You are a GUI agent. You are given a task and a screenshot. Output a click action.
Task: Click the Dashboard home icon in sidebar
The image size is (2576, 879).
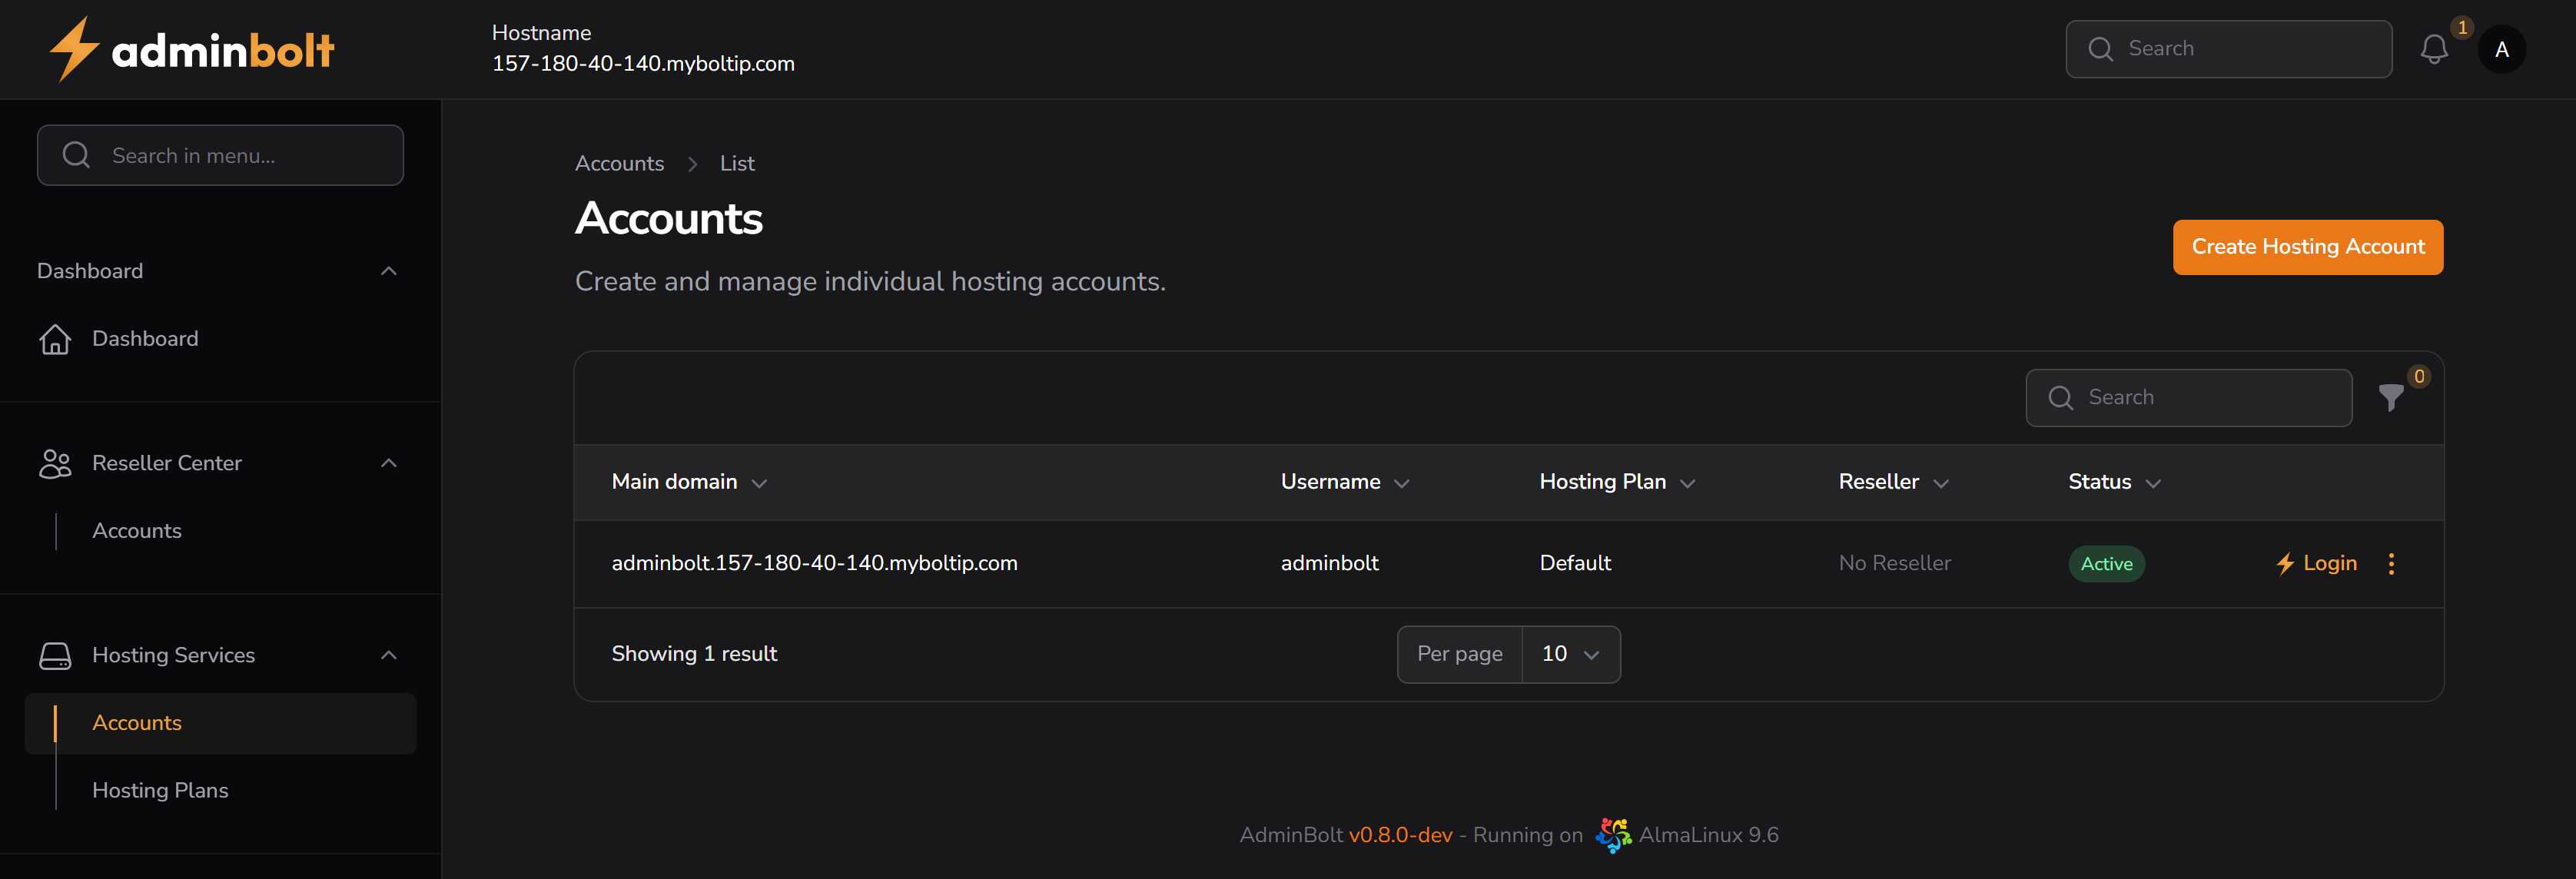55,339
